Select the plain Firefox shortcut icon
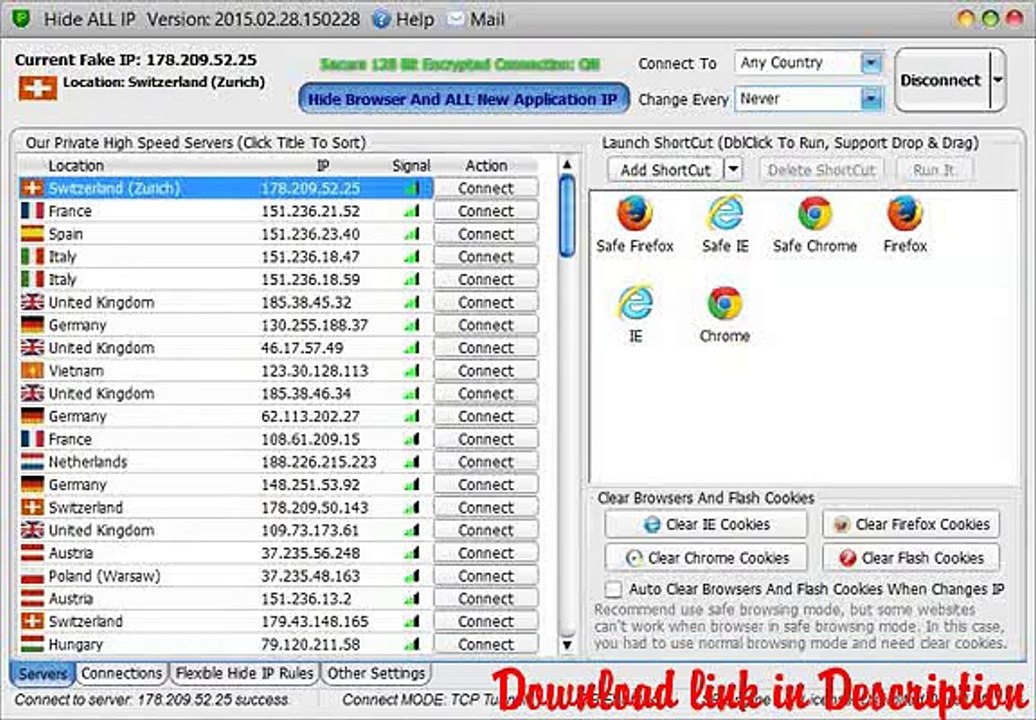 (905, 213)
